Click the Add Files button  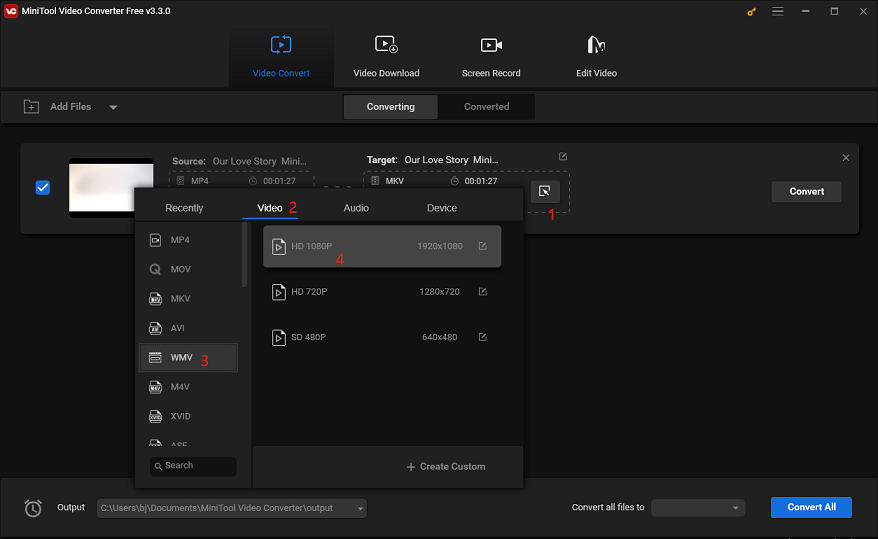click(57, 106)
